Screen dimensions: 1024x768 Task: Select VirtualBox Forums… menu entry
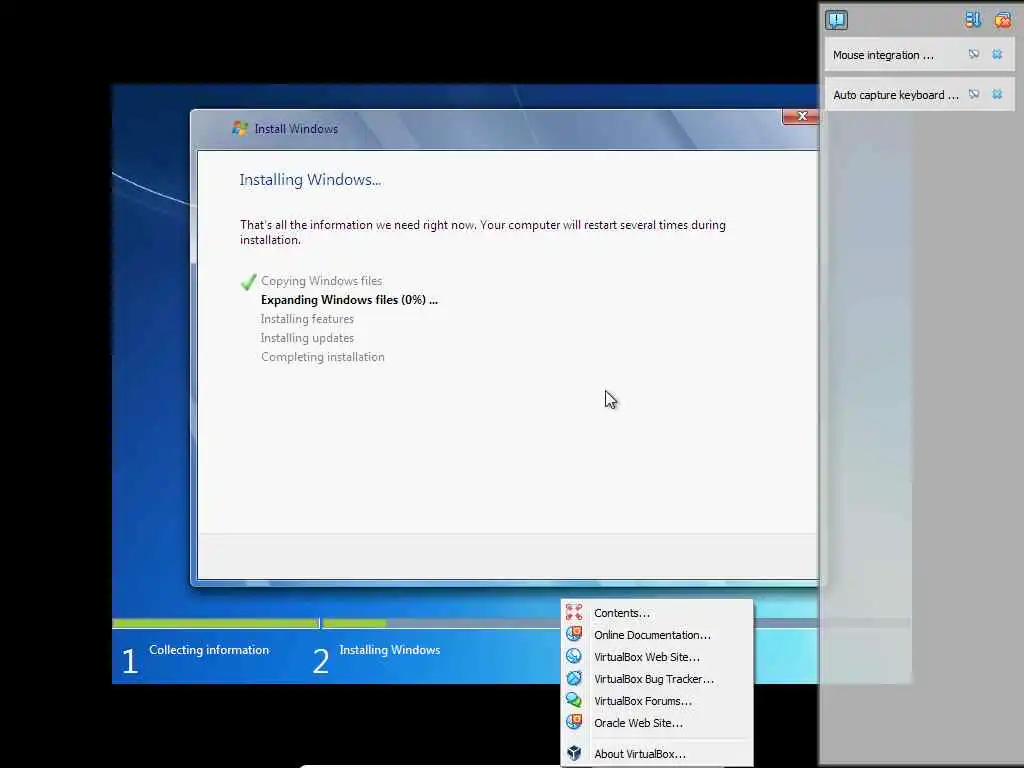657,701
